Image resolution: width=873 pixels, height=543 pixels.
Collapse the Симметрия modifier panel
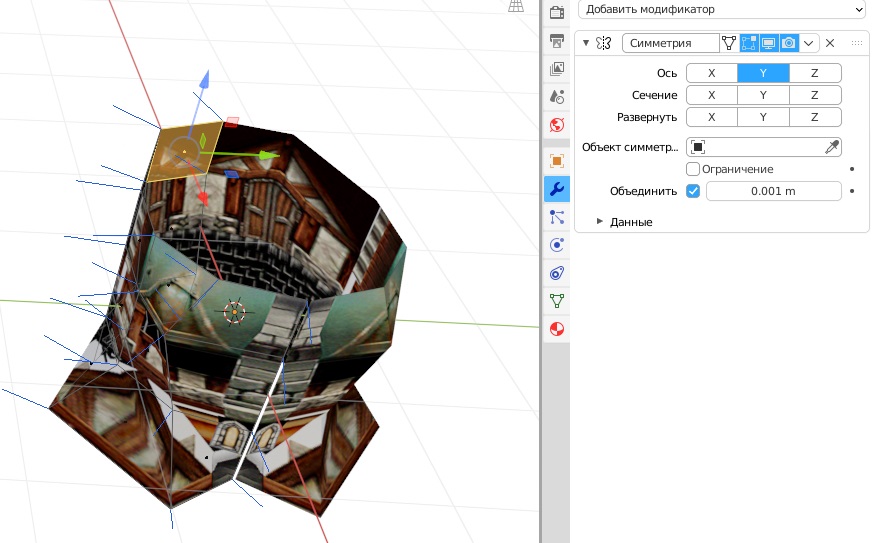pos(586,43)
